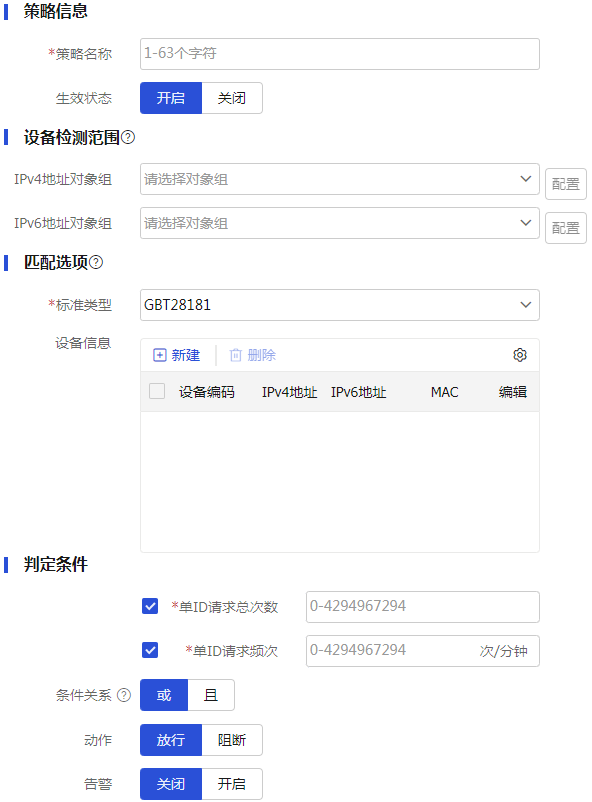Switch 告警 to 开启
This screenshot has width=592, height=802.
(232, 784)
